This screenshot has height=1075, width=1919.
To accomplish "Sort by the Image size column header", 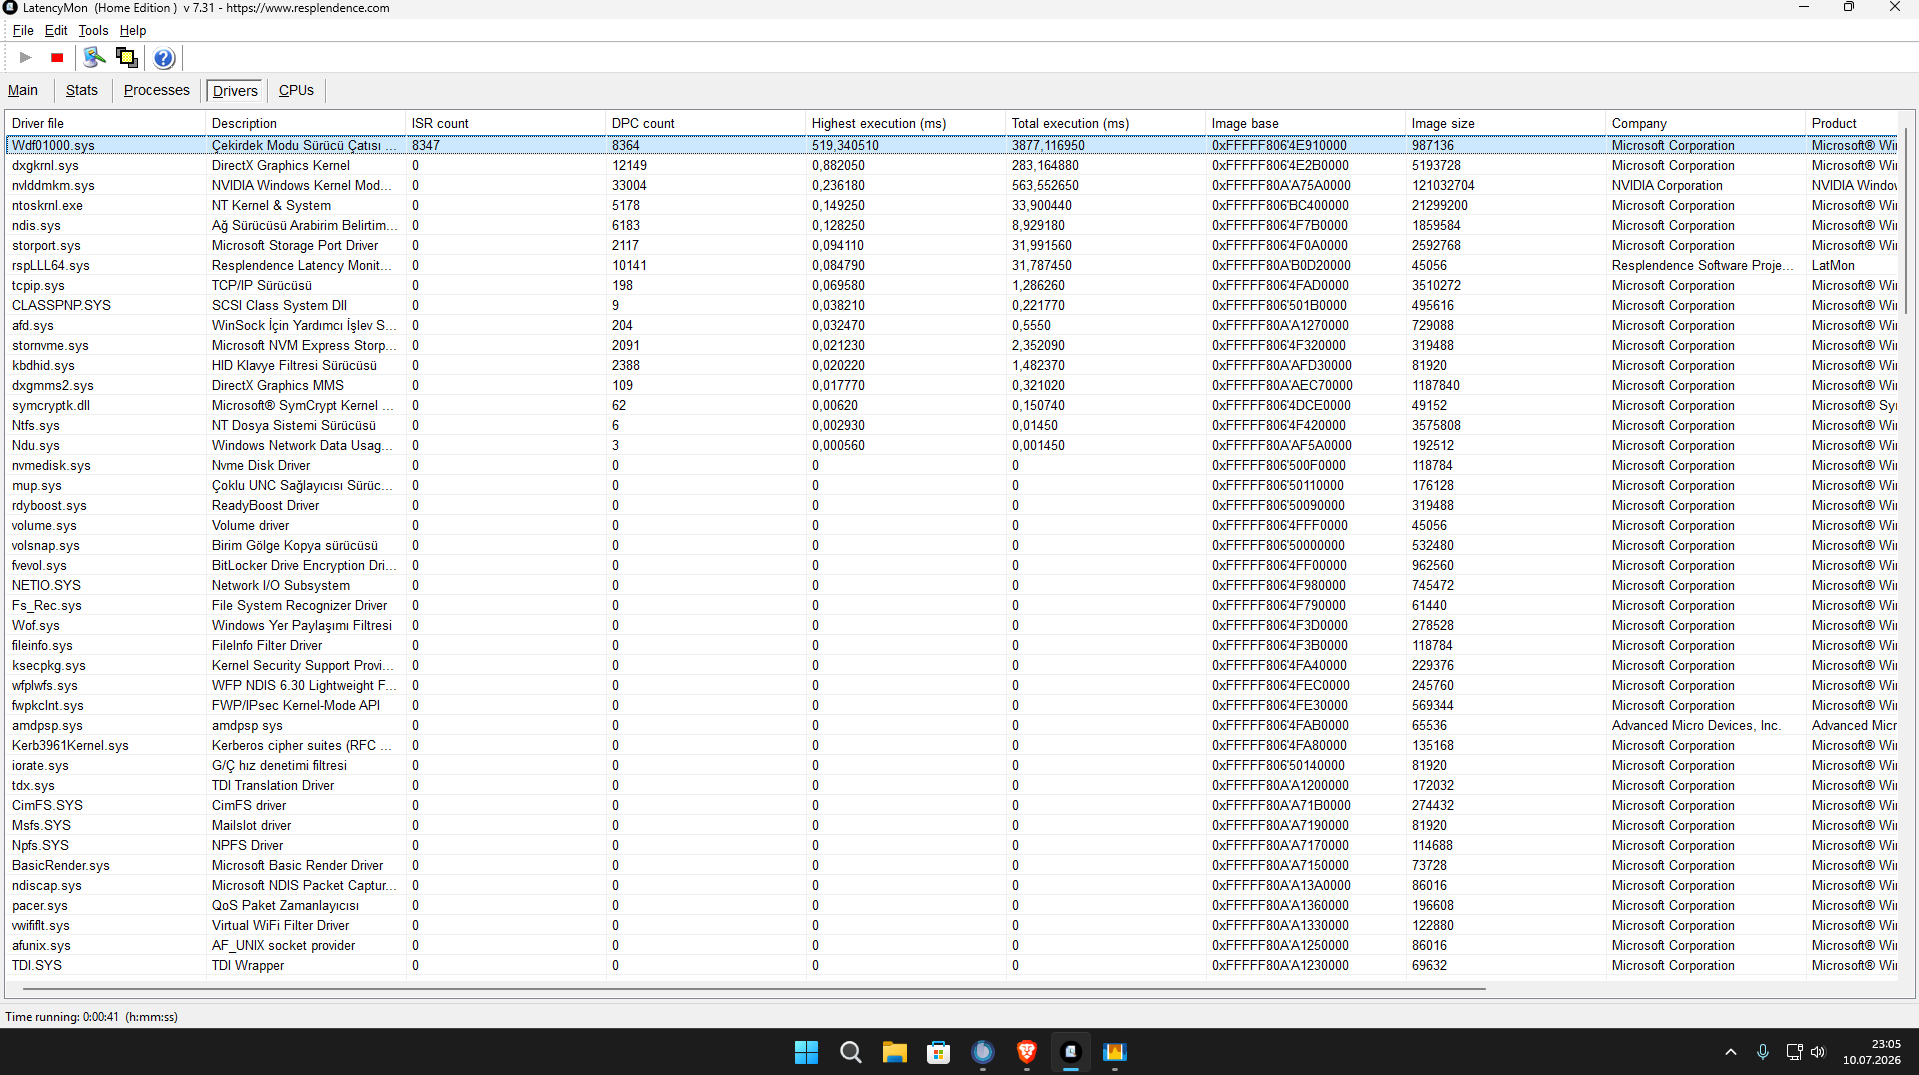I will [x=1505, y=123].
